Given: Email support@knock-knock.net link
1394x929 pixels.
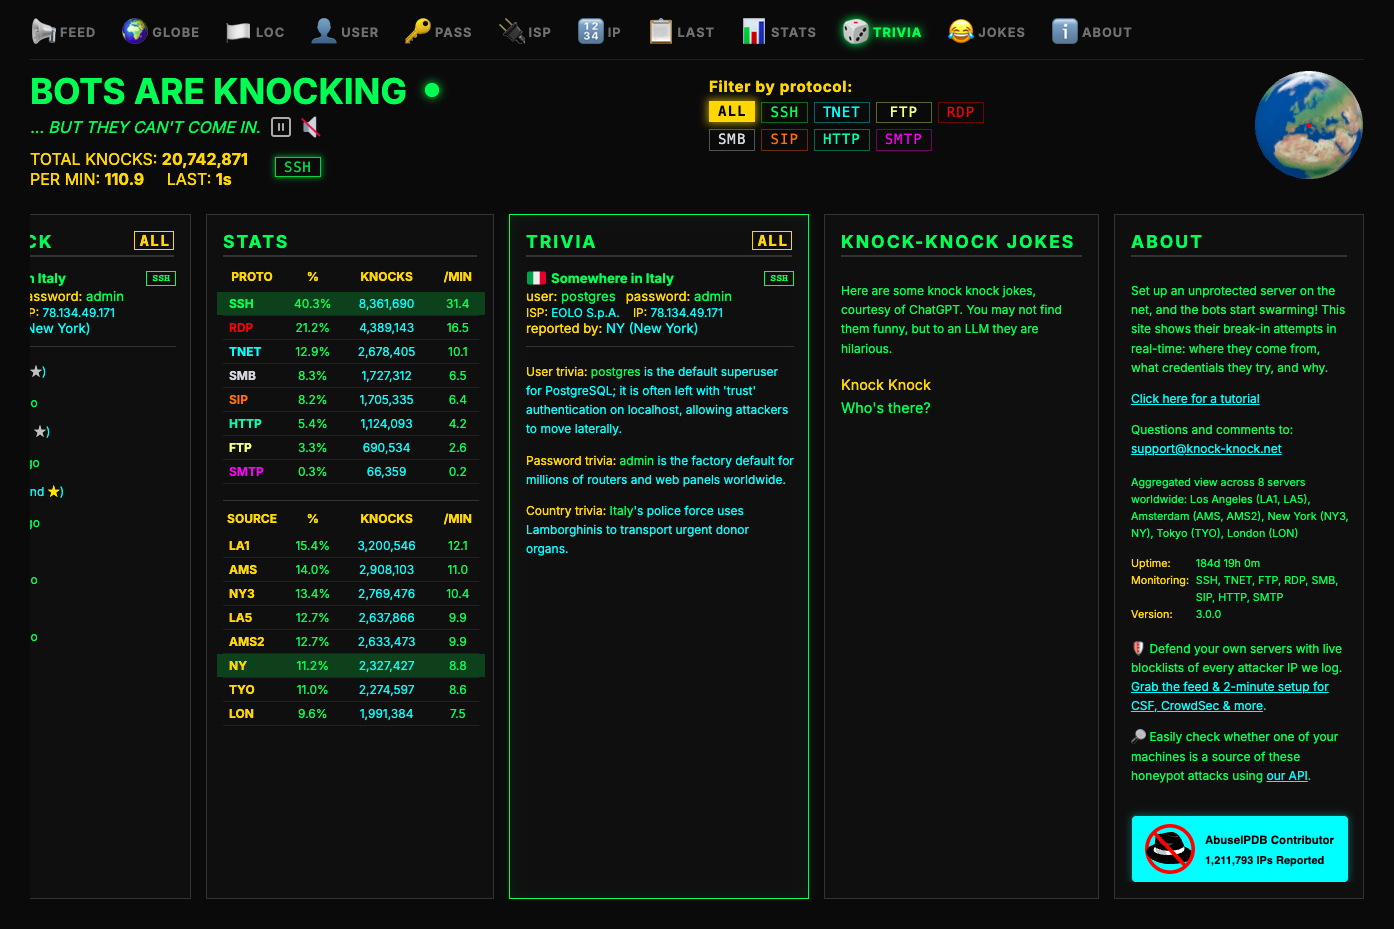Looking at the screenshot, I should (x=1206, y=449).
